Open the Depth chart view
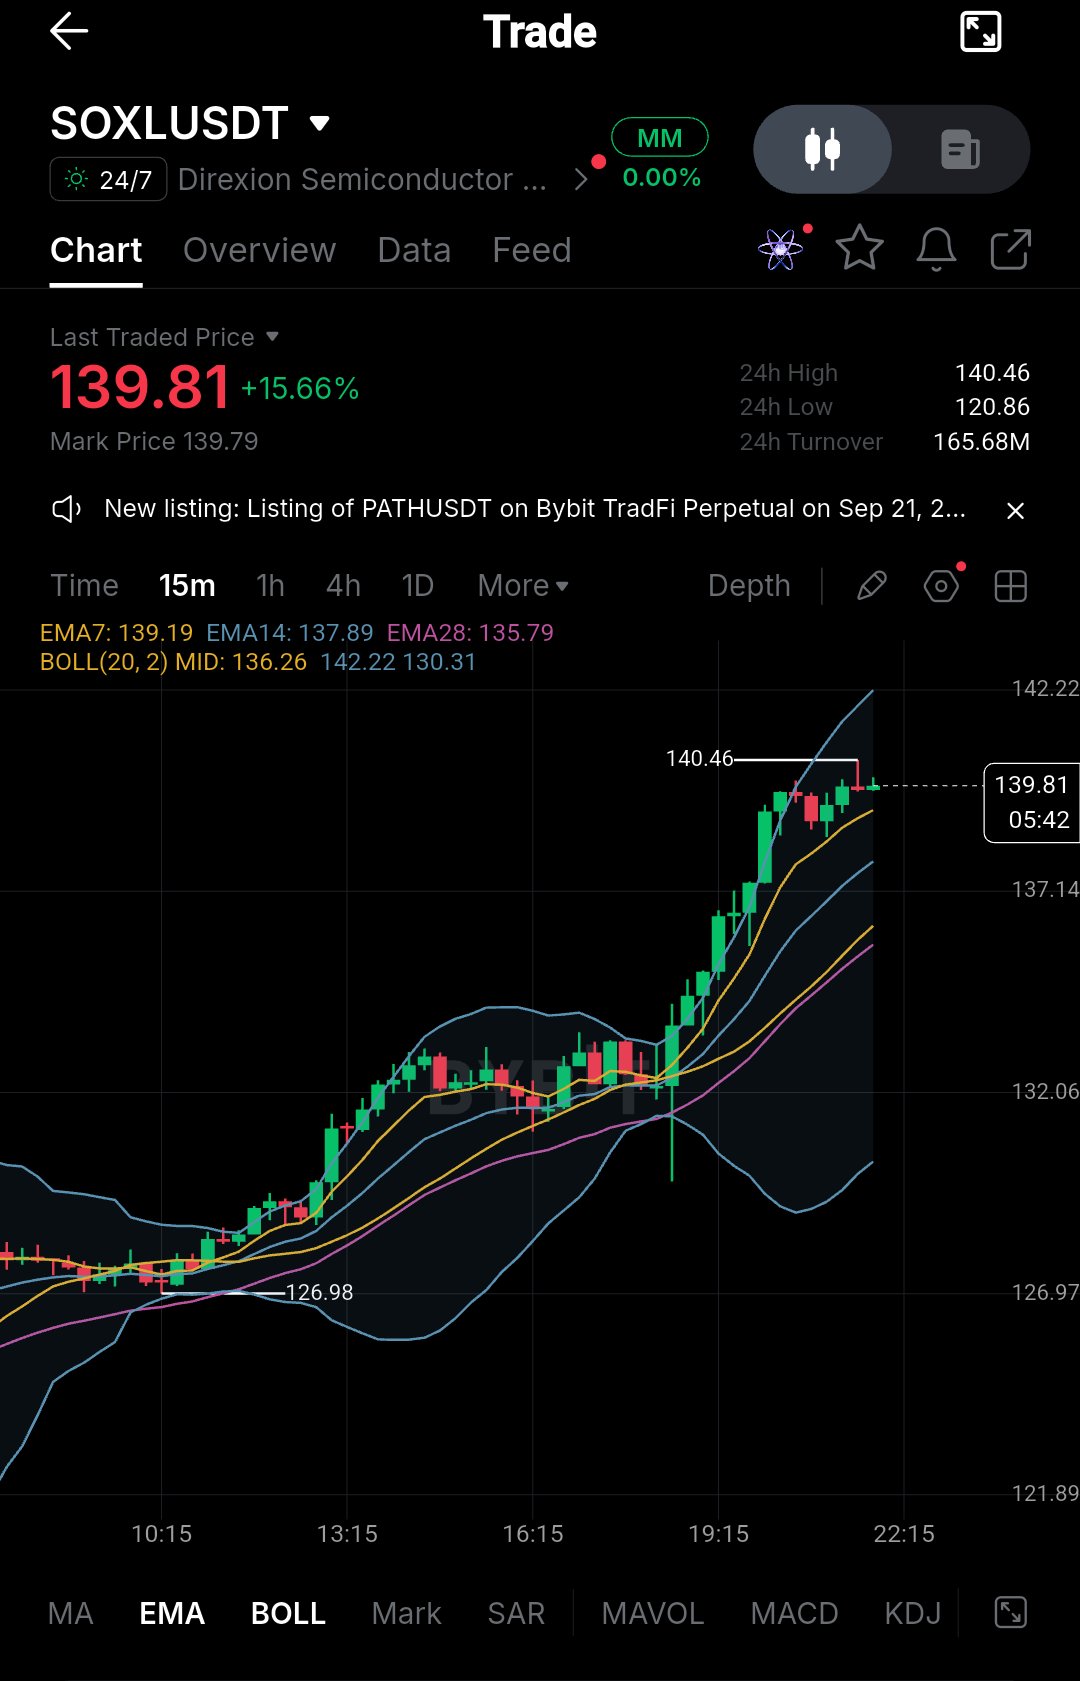 point(749,585)
